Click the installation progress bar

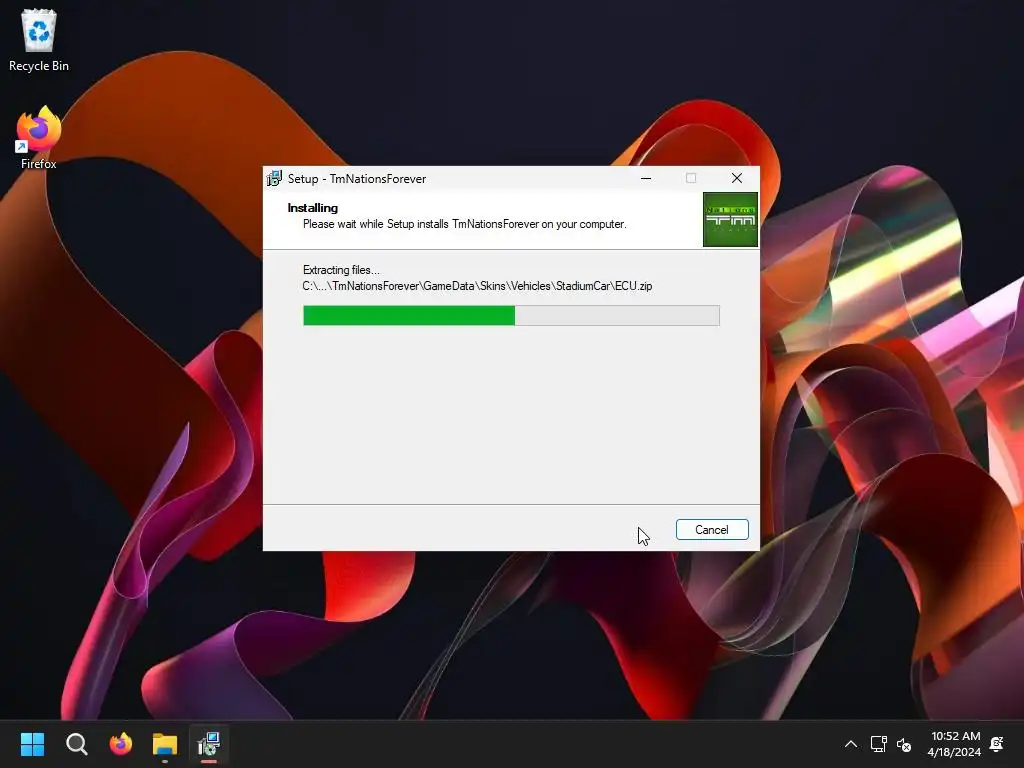[511, 315]
